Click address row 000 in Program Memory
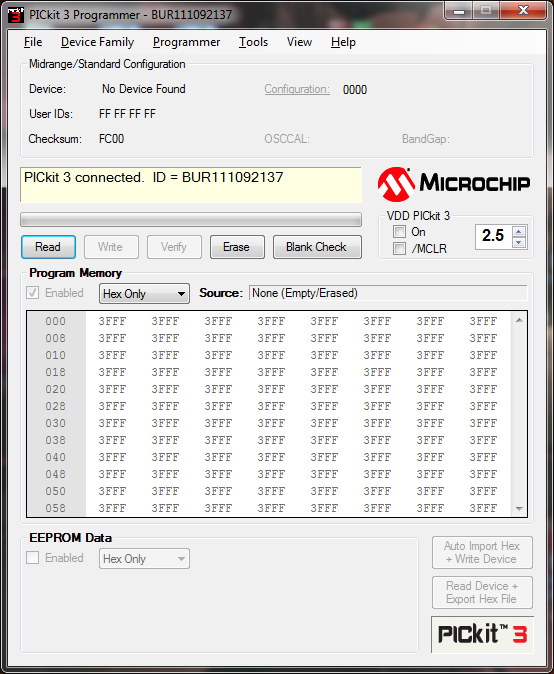 pos(56,321)
